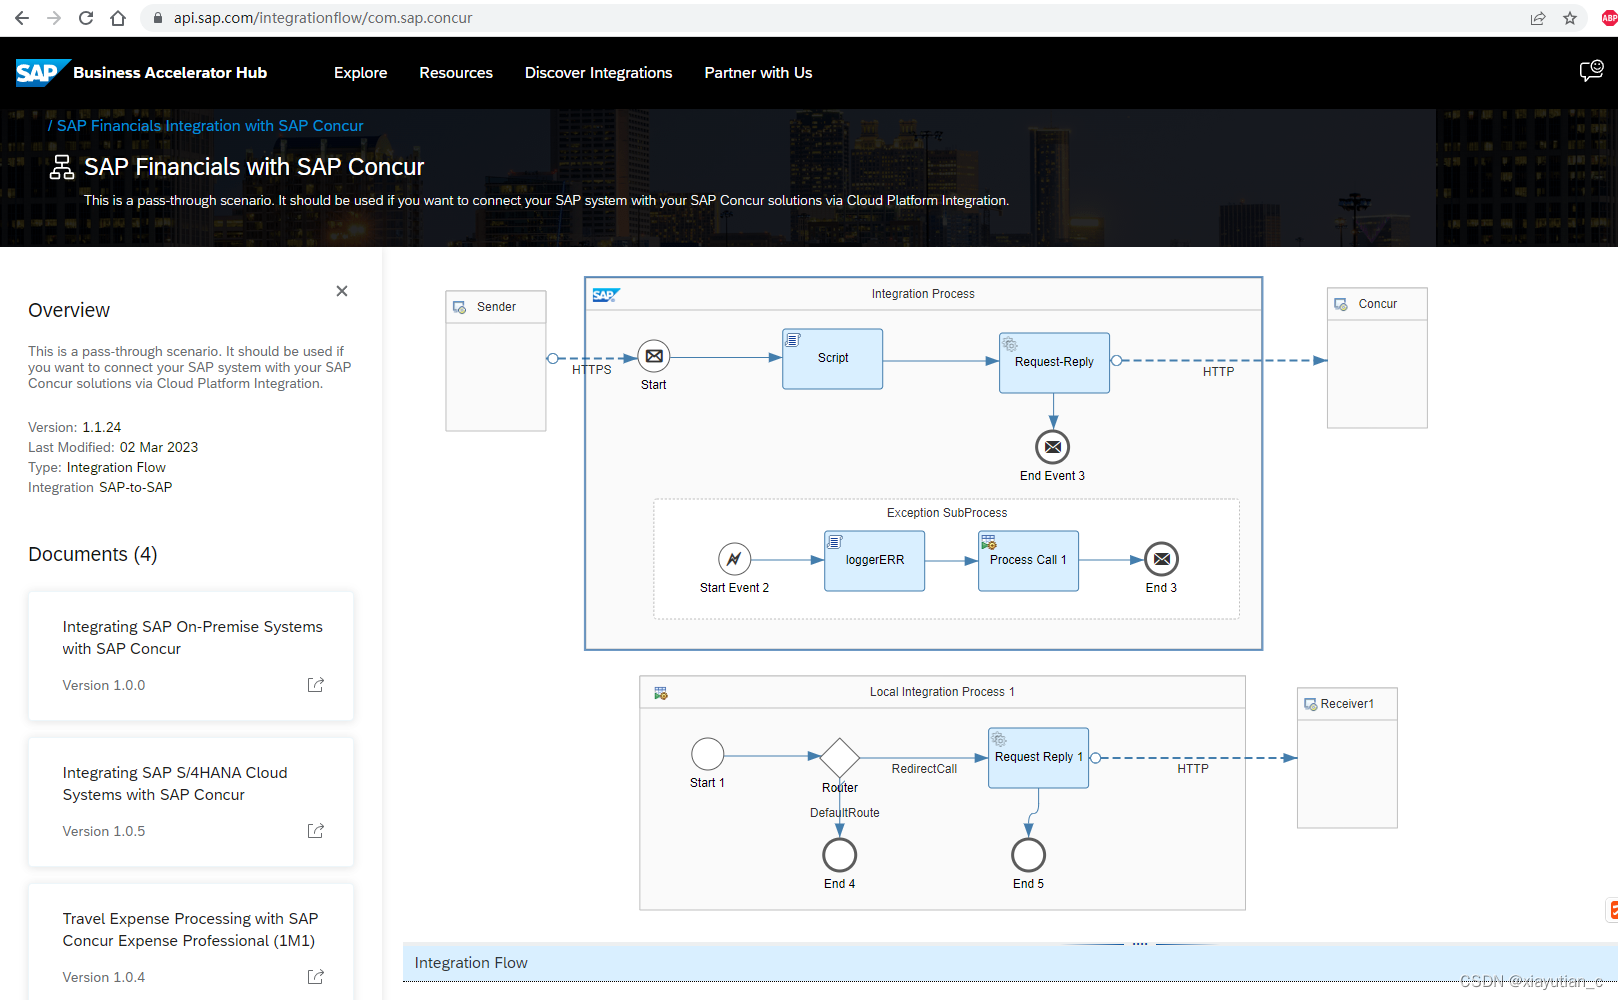Select the Router gateway diamond
1618x1000 pixels.
[840, 758]
